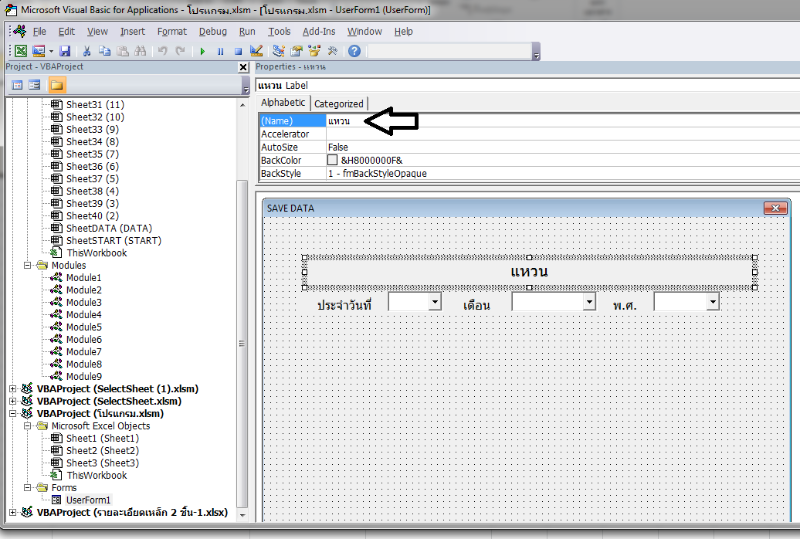Open the Debug menu
The width and height of the screenshot is (800, 539).
coord(212,31)
